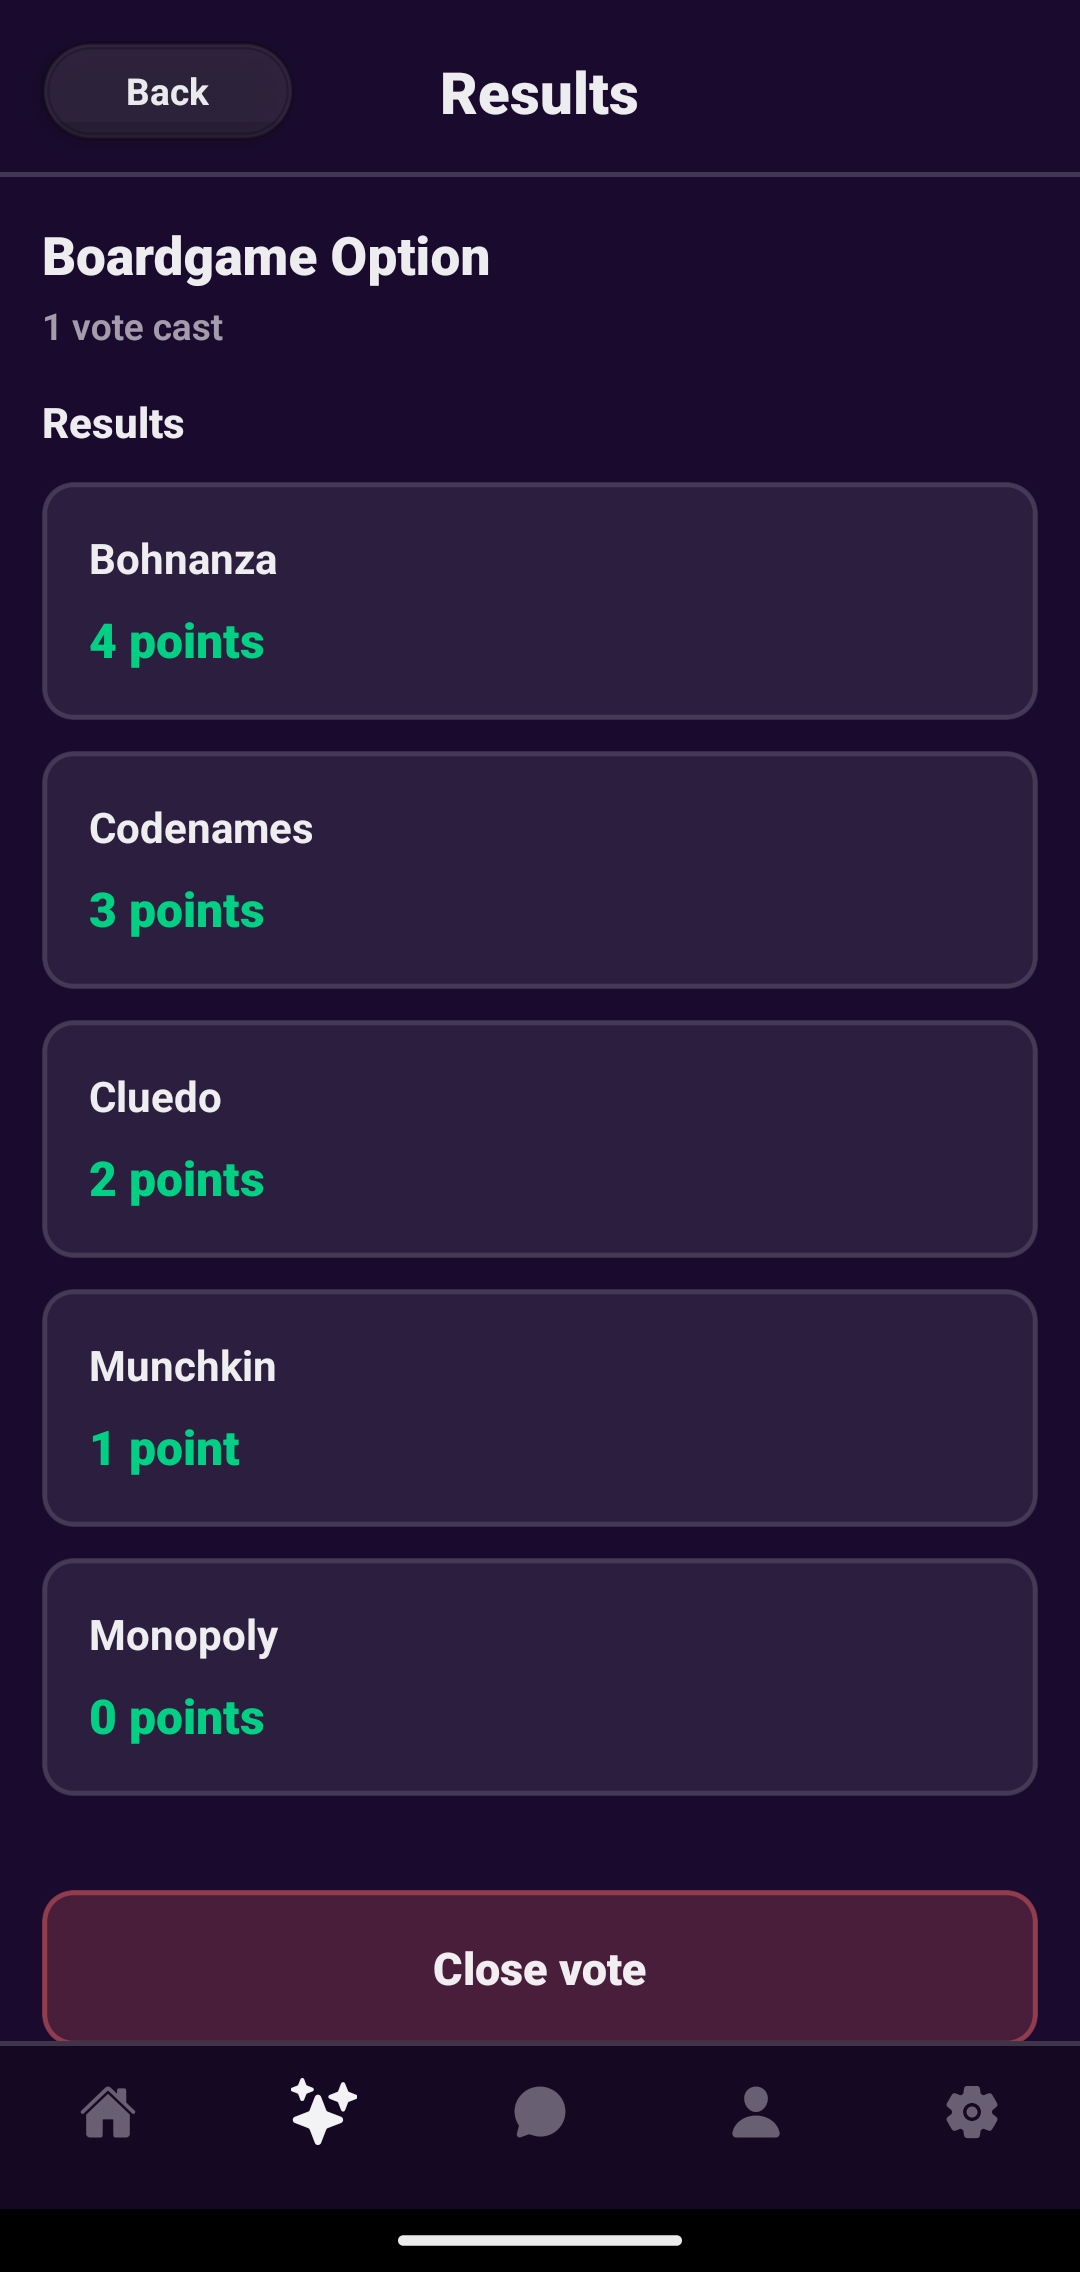Tap the Boardgame Option heading
This screenshot has height=2272, width=1080.
[x=266, y=257]
